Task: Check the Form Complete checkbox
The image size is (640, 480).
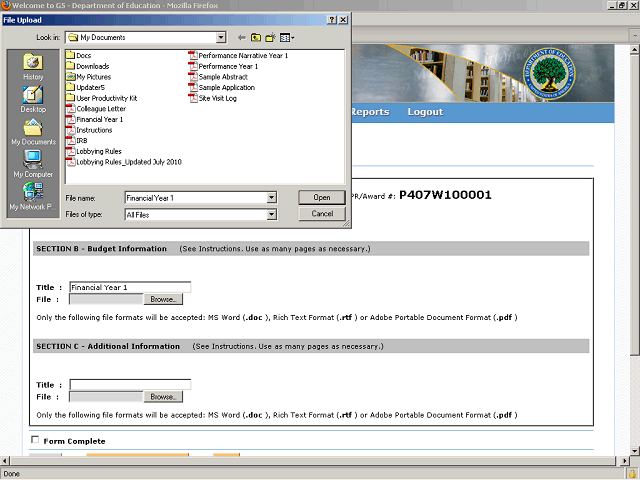Action: [x=35, y=440]
